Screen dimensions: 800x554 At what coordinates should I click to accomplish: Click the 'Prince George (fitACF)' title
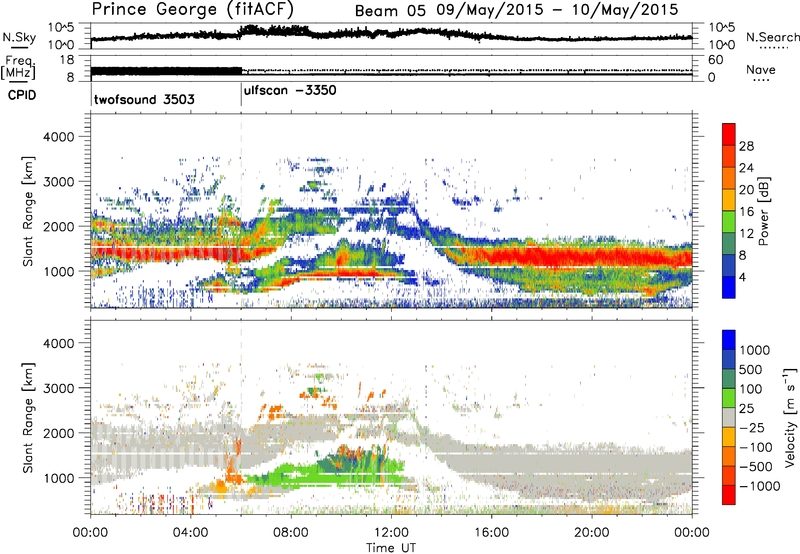click(192, 9)
